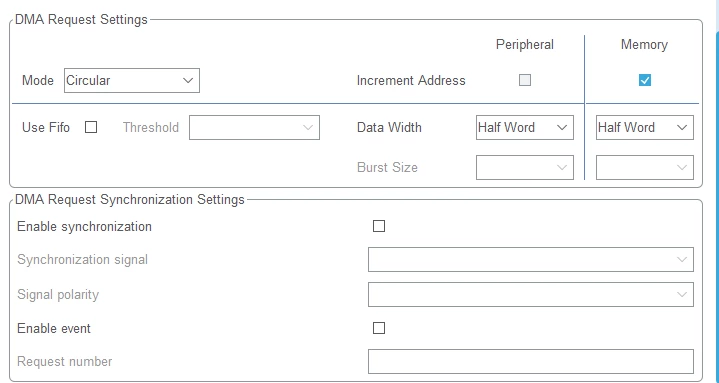Expand the Synchronization signal dropdown

531,259
